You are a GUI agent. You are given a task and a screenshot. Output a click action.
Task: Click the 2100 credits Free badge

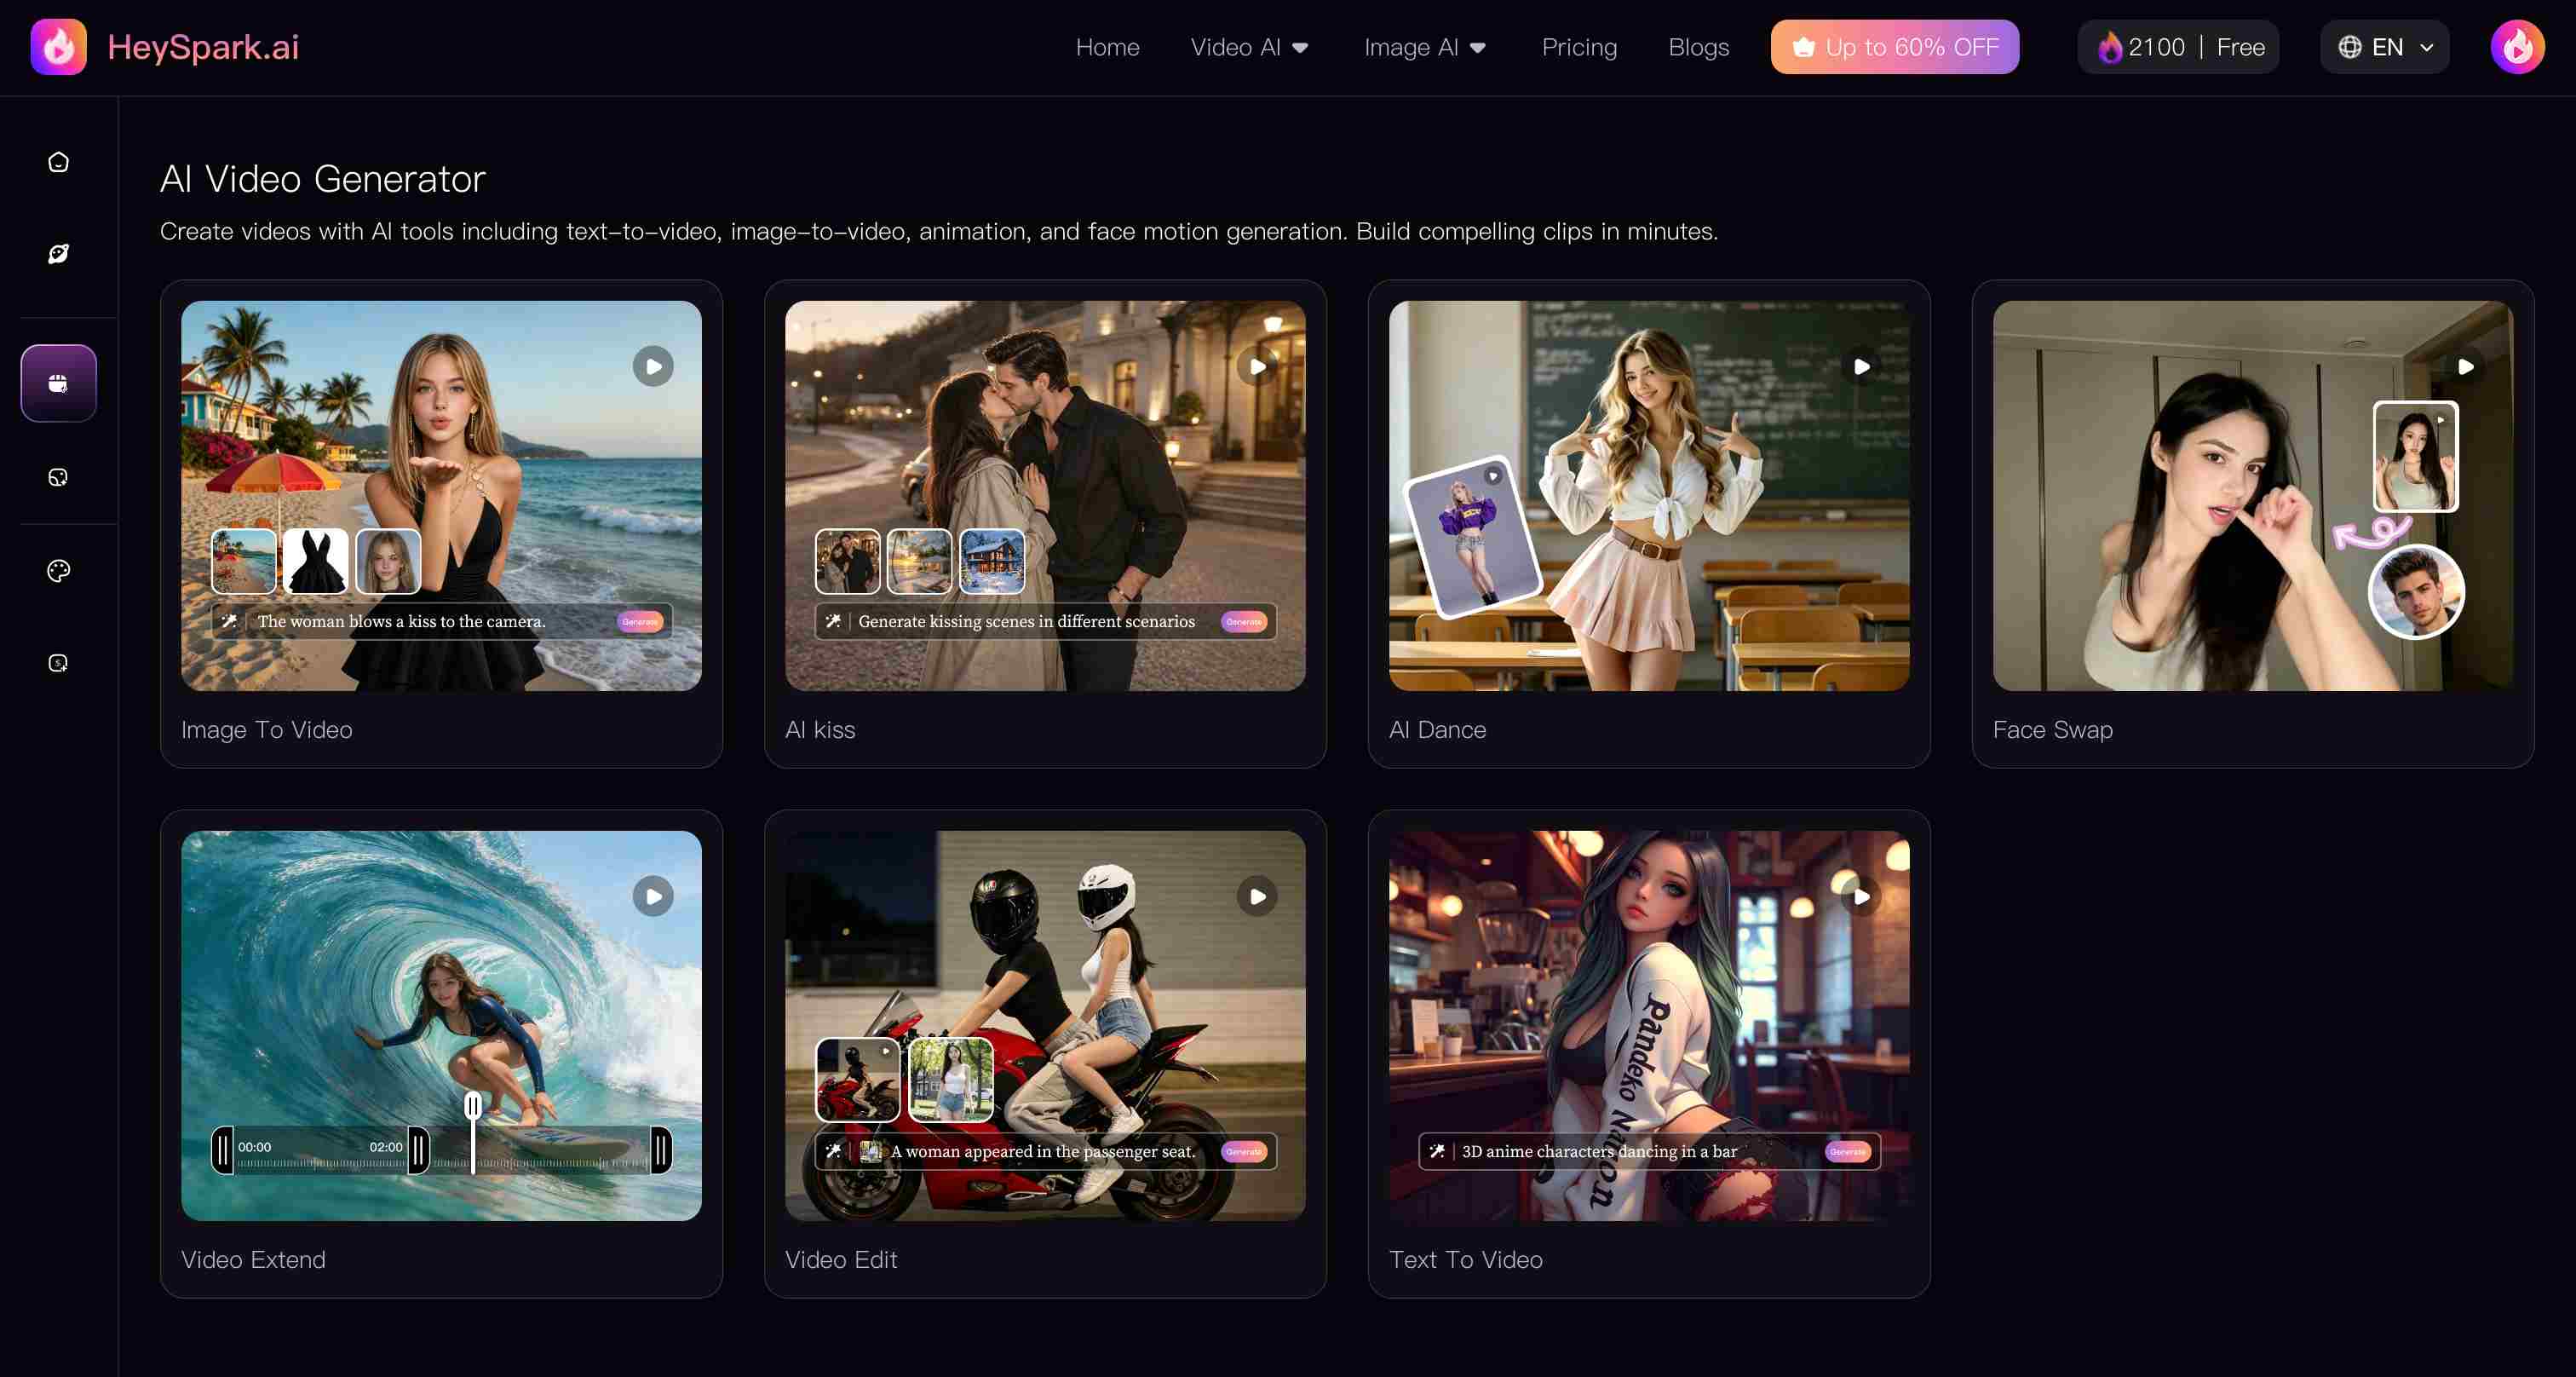[x=2178, y=47]
